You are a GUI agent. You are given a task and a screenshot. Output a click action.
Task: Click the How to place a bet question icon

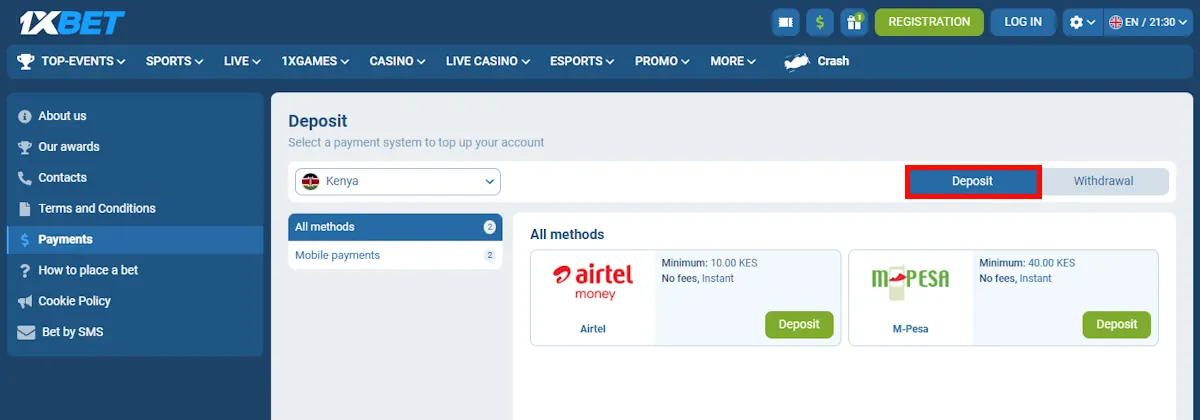(25, 271)
